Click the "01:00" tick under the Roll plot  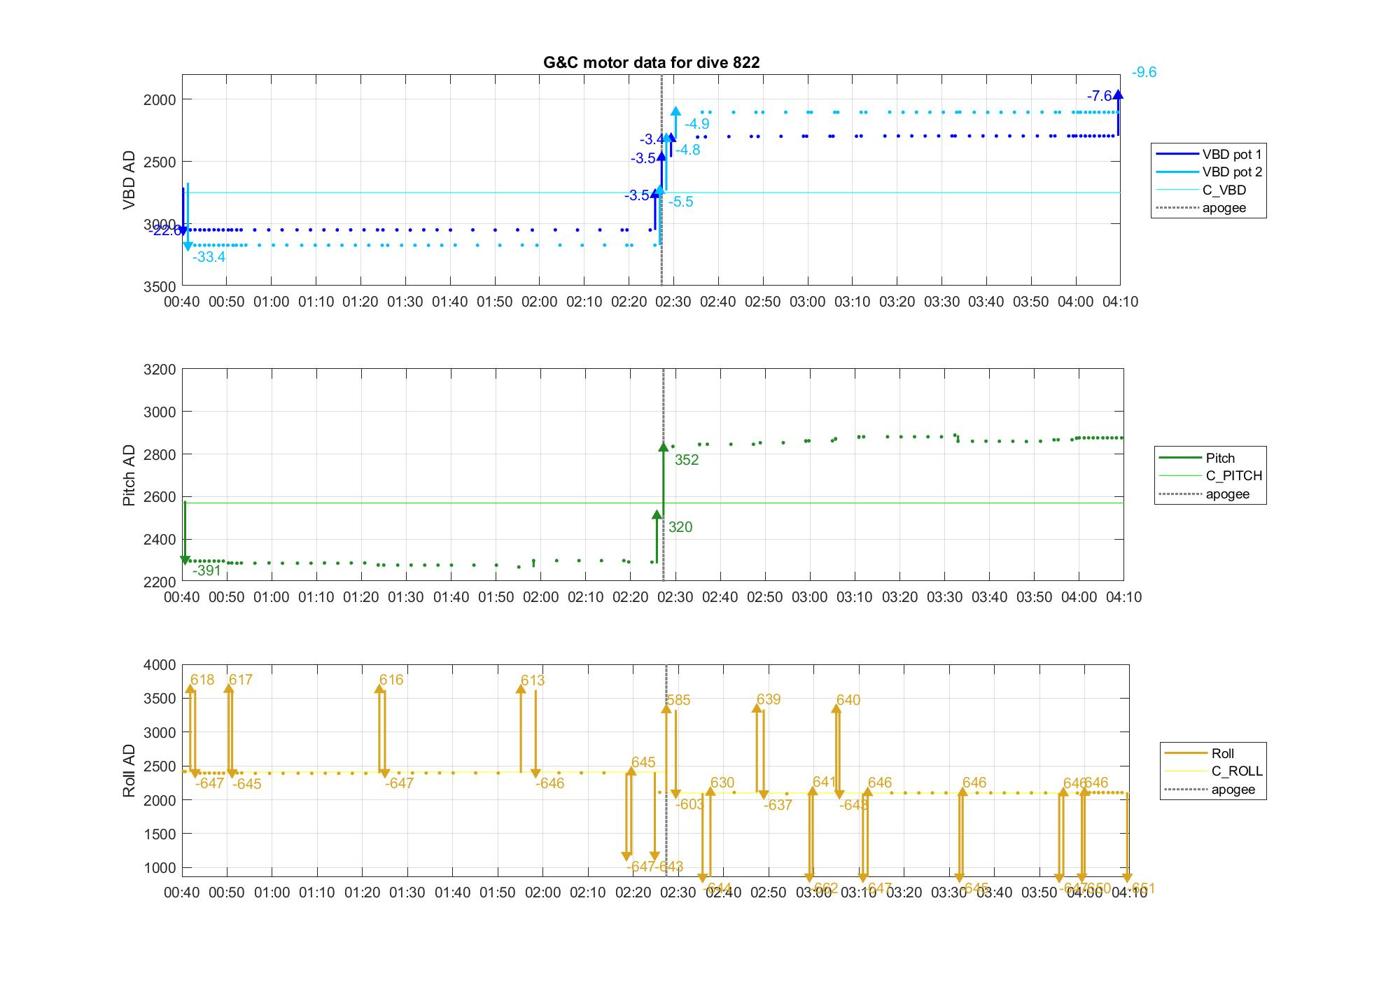(271, 892)
